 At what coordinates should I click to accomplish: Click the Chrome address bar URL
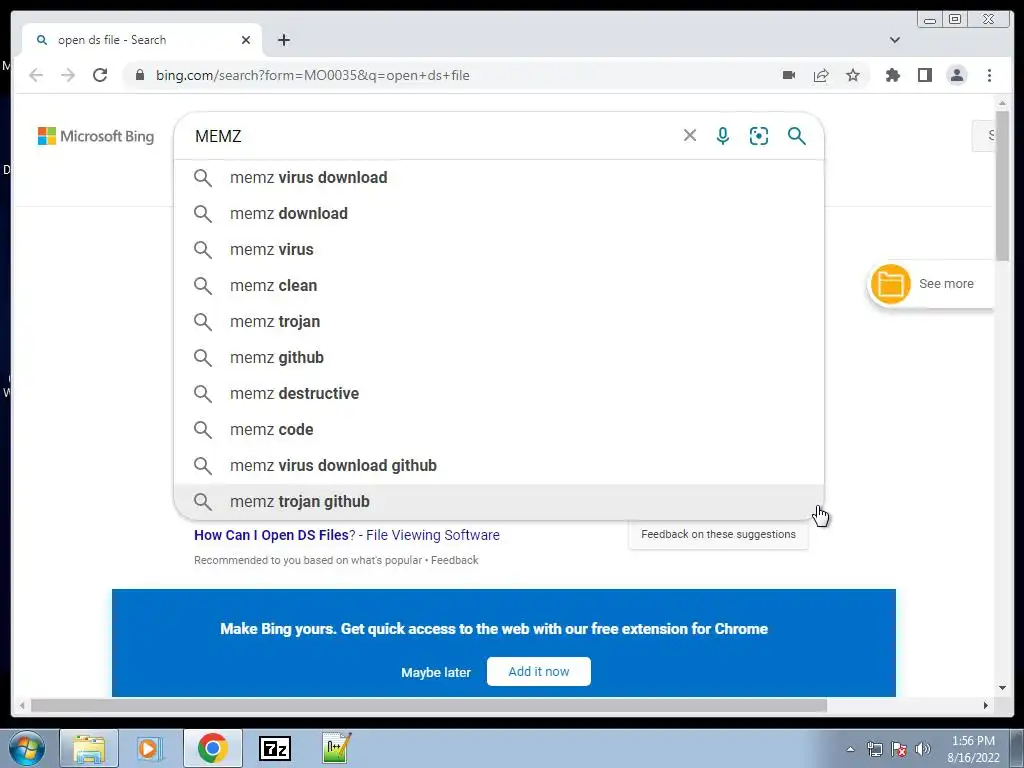(x=312, y=75)
